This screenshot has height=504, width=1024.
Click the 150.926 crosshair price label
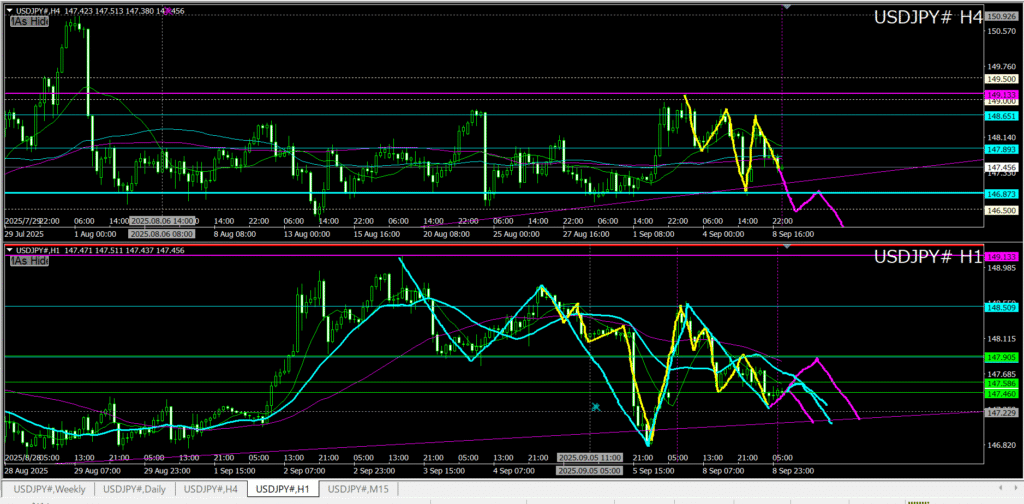point(1001,16)
